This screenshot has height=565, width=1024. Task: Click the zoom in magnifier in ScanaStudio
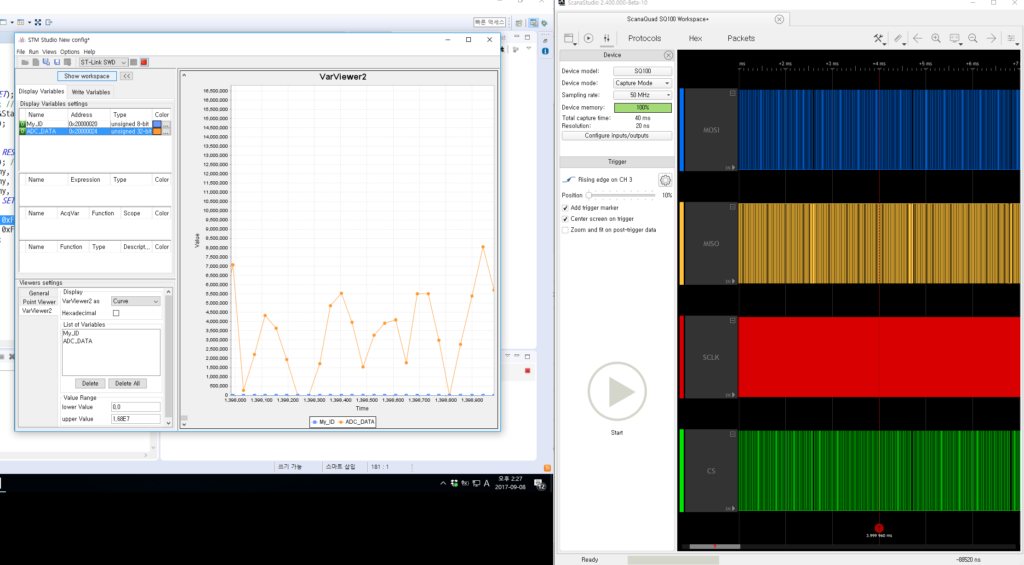point(935,38)
